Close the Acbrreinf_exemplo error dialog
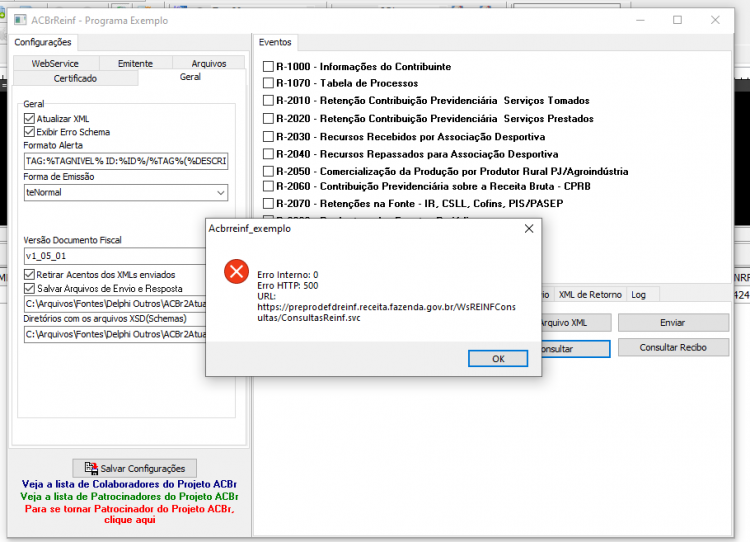 pos(529,229)
